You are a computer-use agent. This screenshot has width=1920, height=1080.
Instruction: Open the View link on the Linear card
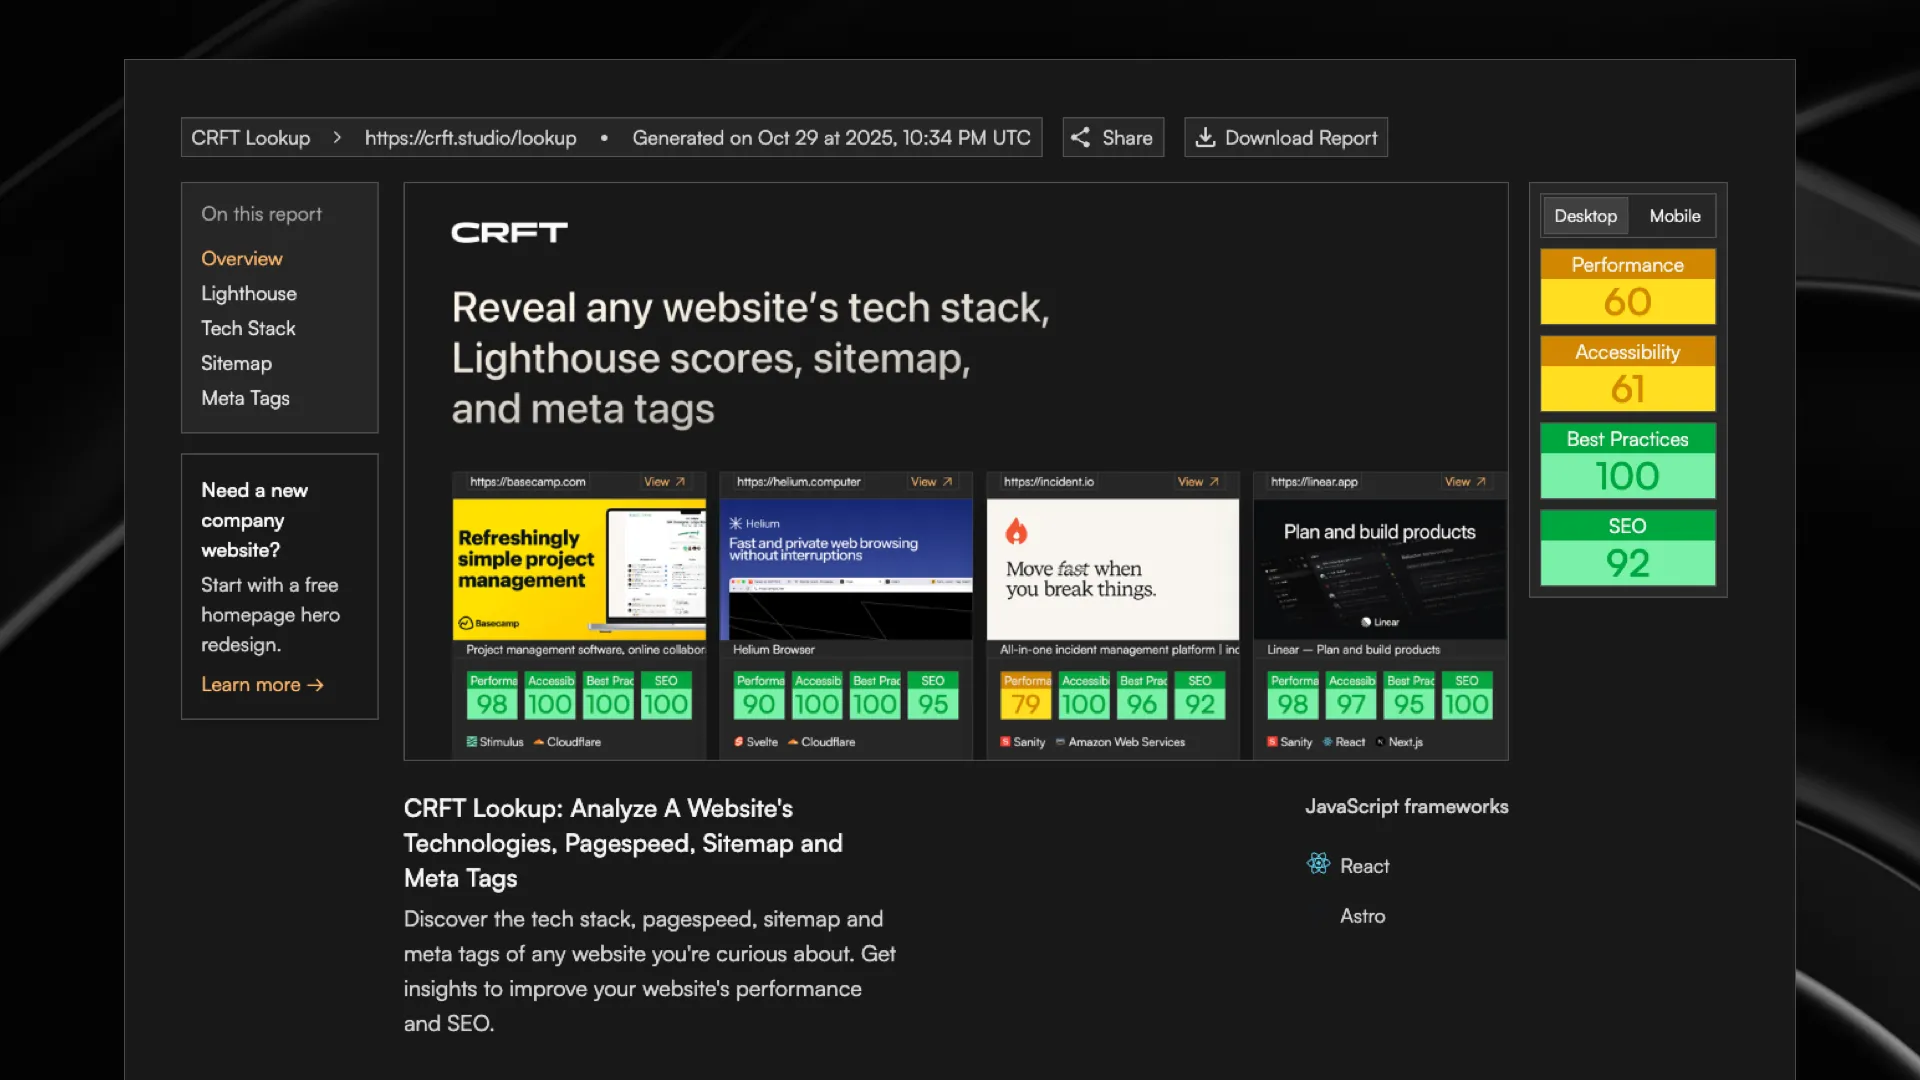click(1463, 481)
